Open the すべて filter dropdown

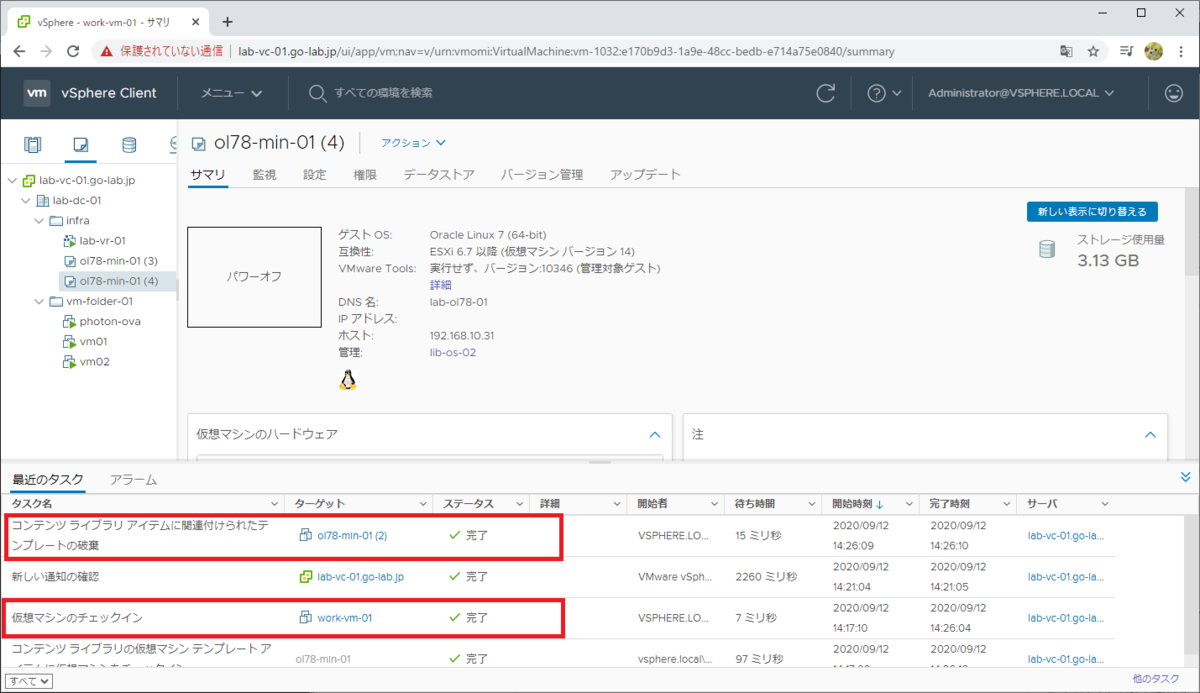coord(29,681)
